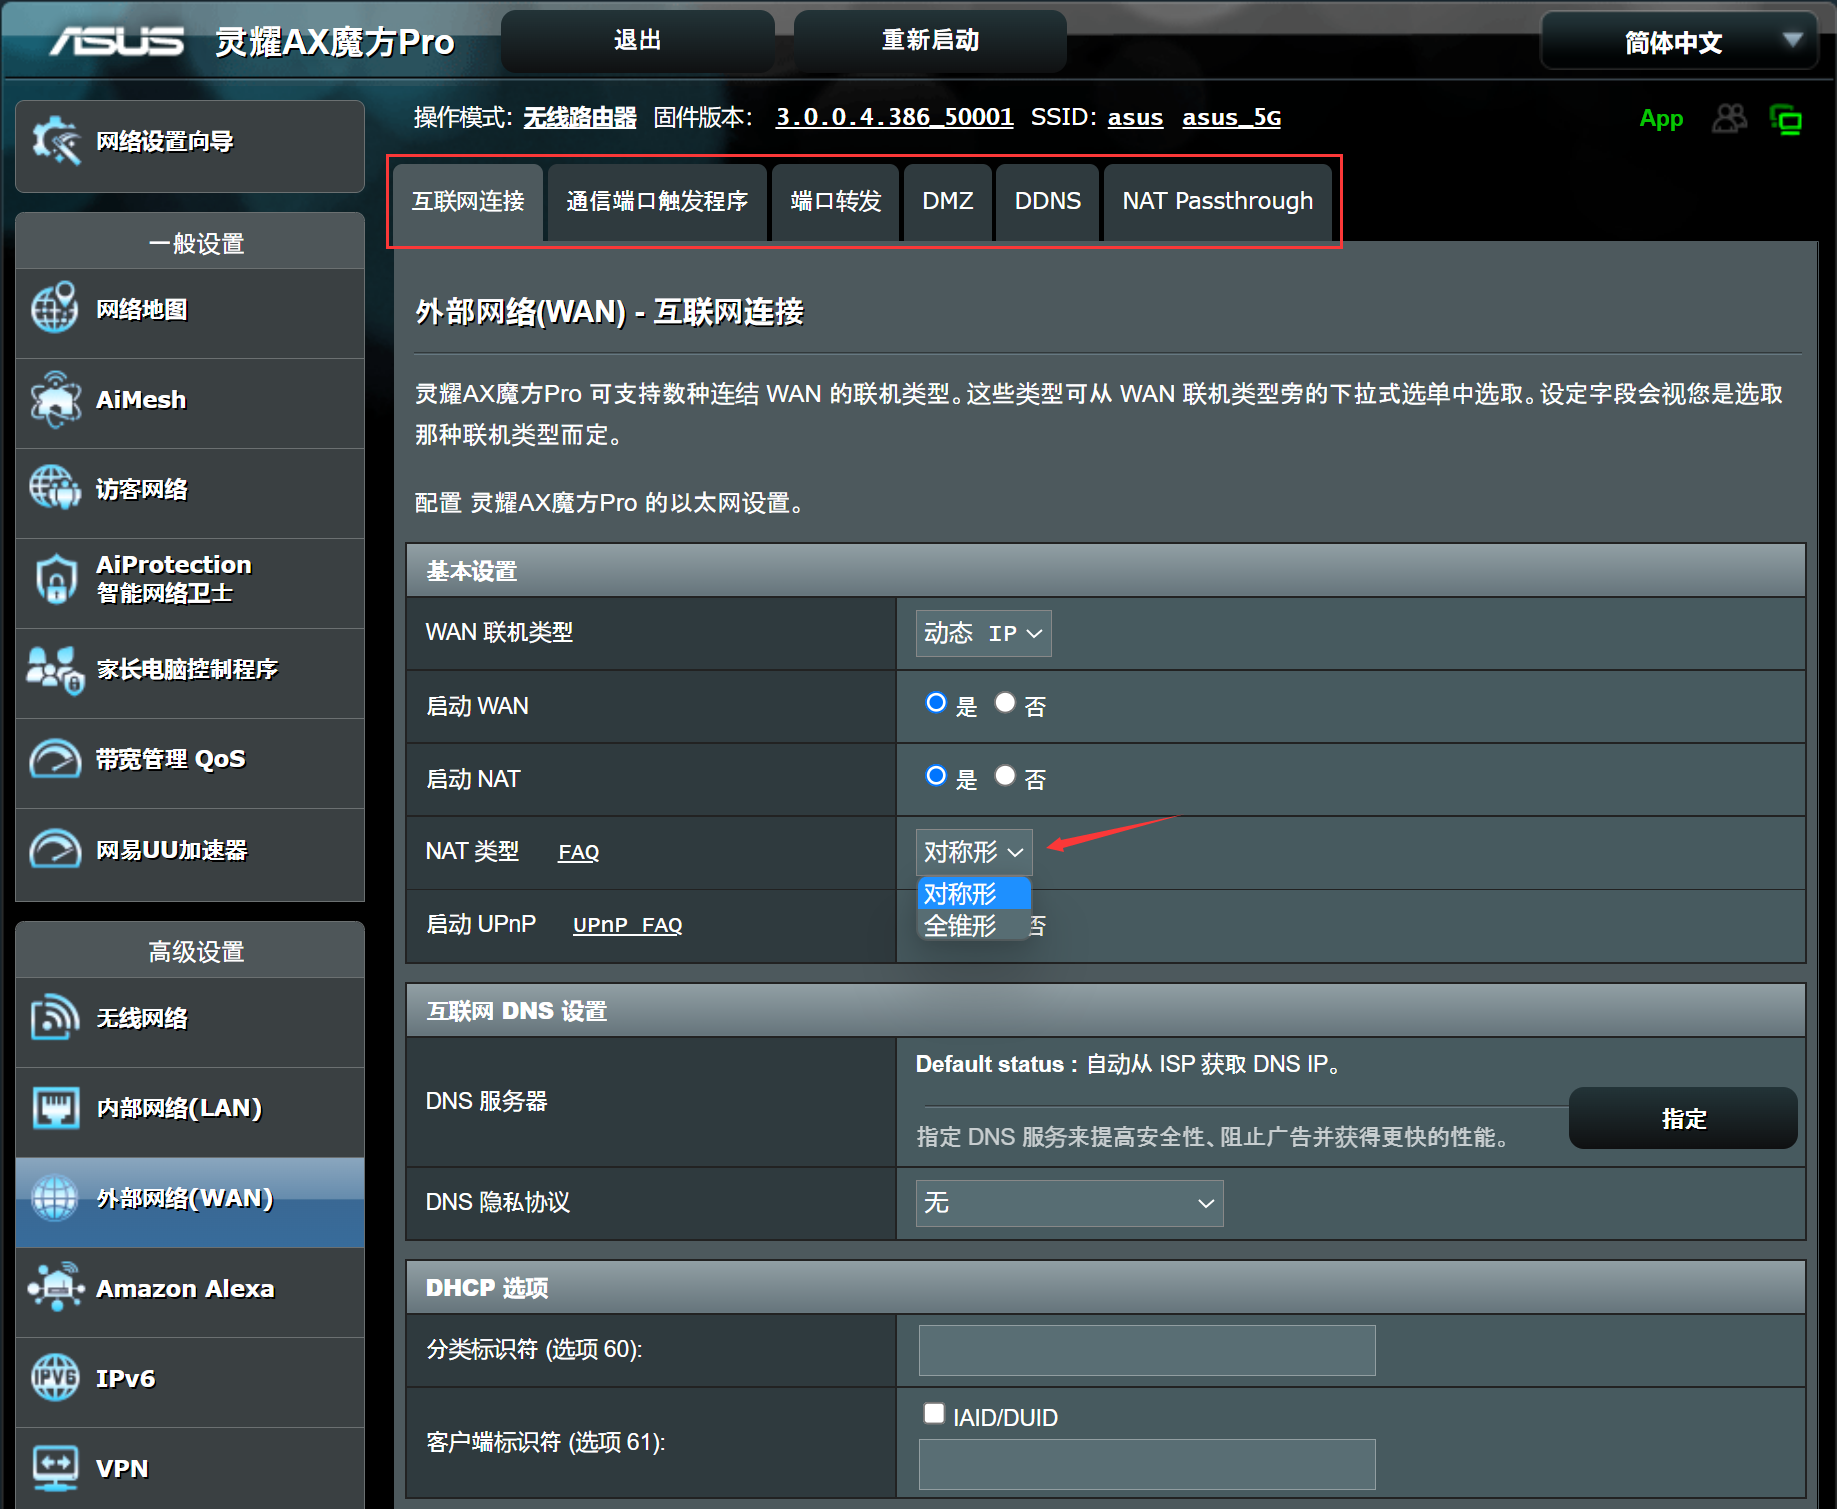1837x1509 pixels.
Task: Switch to the 端口转发 tab
Action: [835, 201]
